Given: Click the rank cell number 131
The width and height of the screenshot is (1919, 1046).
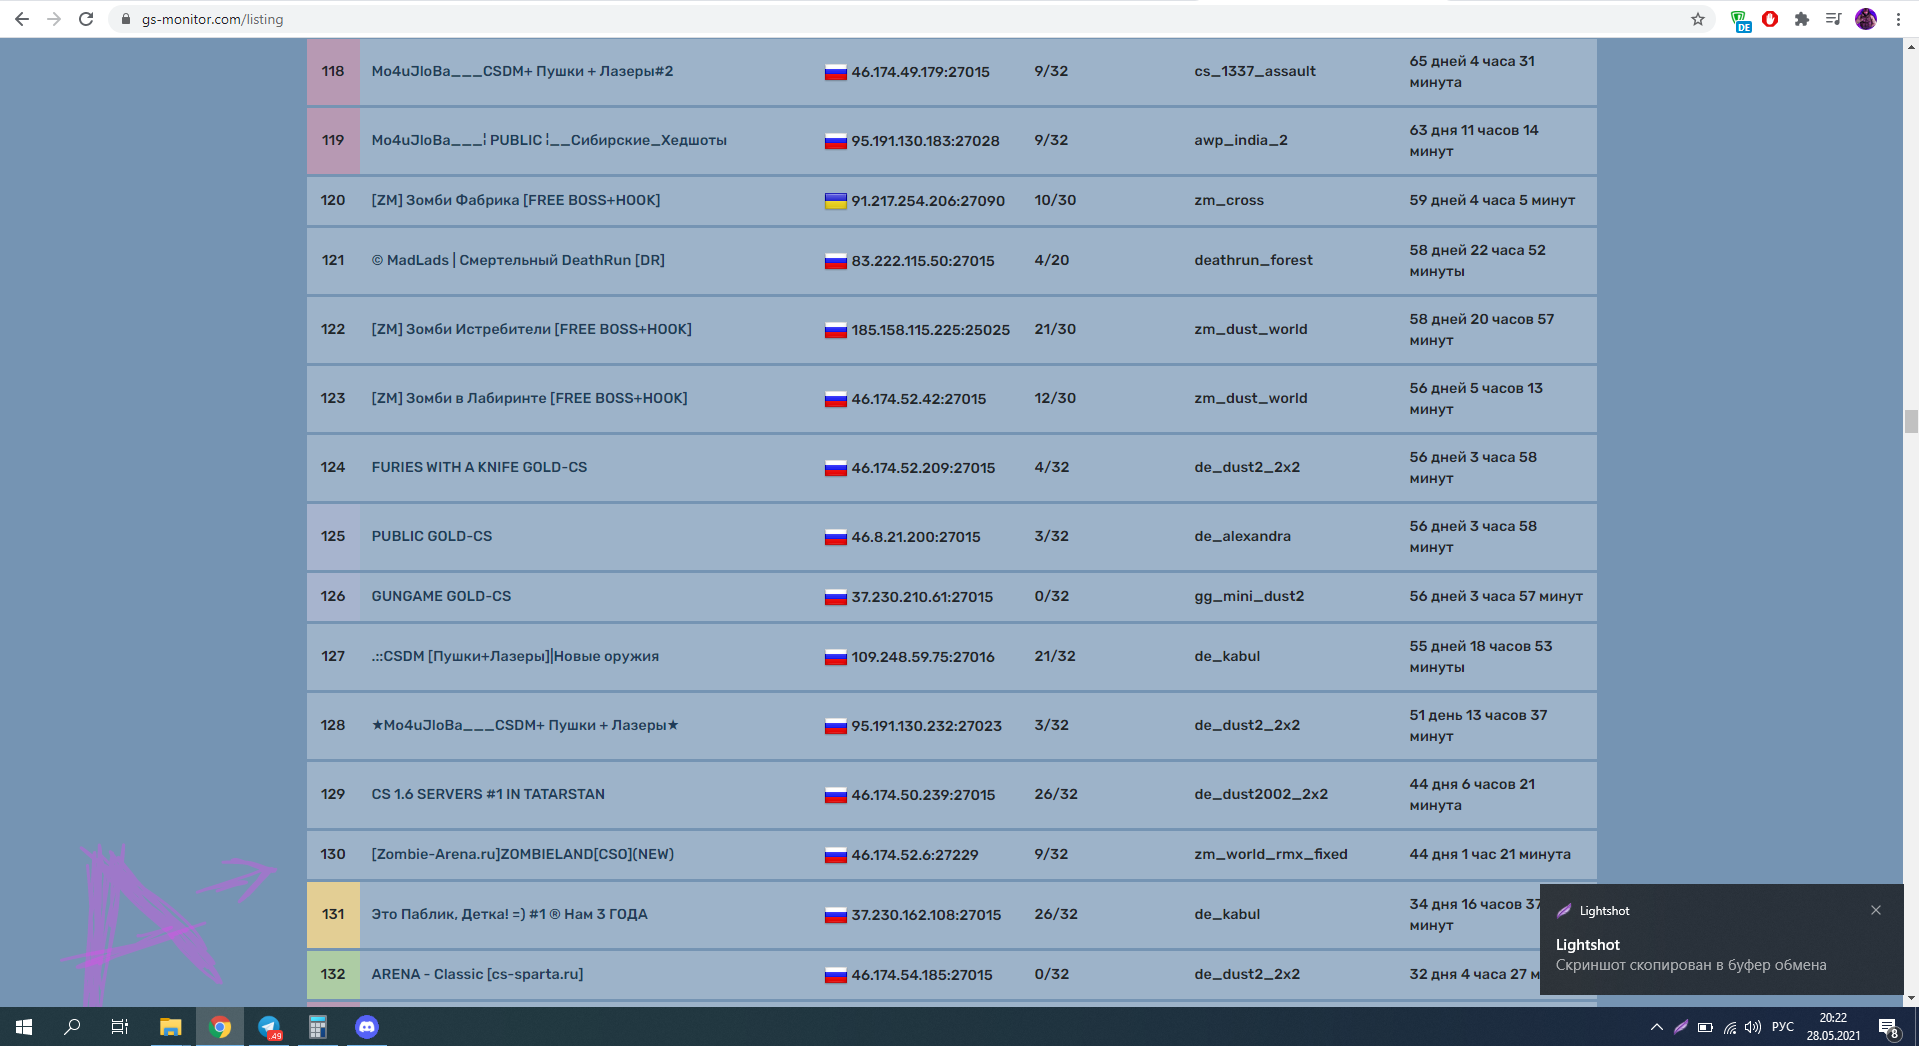Looking at the screenshot, I should [333, 914].
